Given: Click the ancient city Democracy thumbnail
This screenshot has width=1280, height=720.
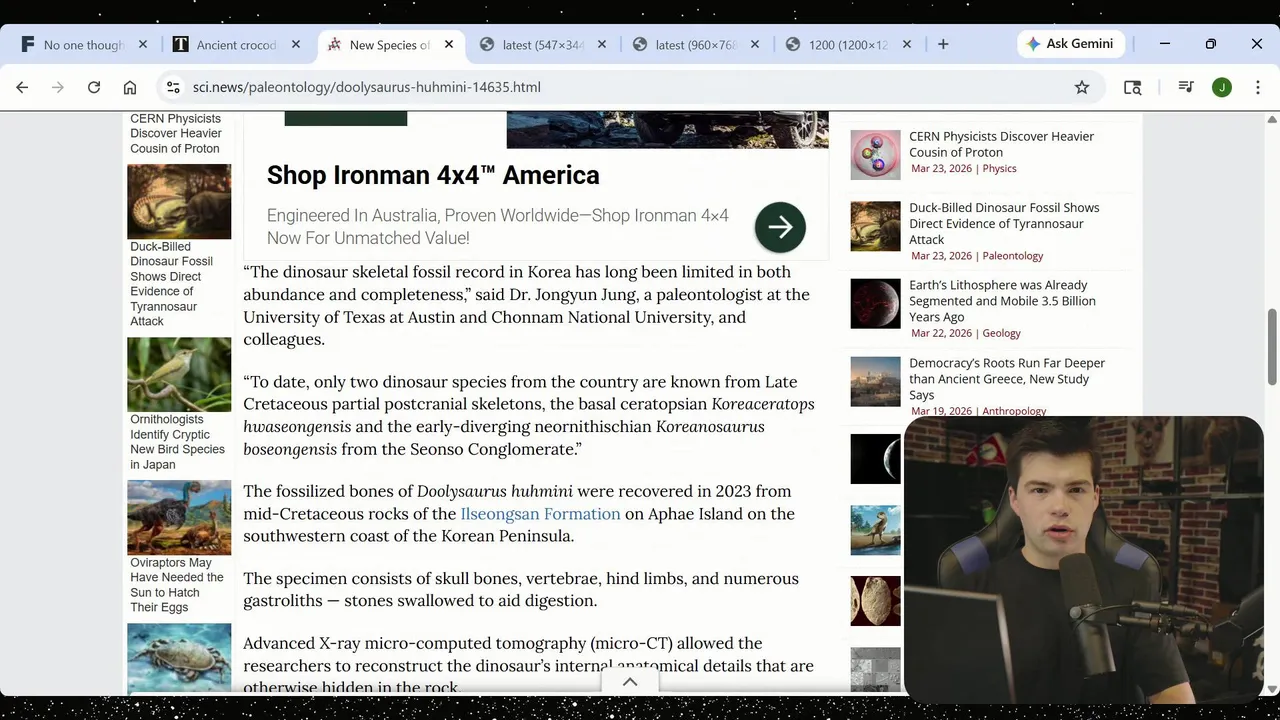Looking at the screenshot, I should click(x=875, y=381).
